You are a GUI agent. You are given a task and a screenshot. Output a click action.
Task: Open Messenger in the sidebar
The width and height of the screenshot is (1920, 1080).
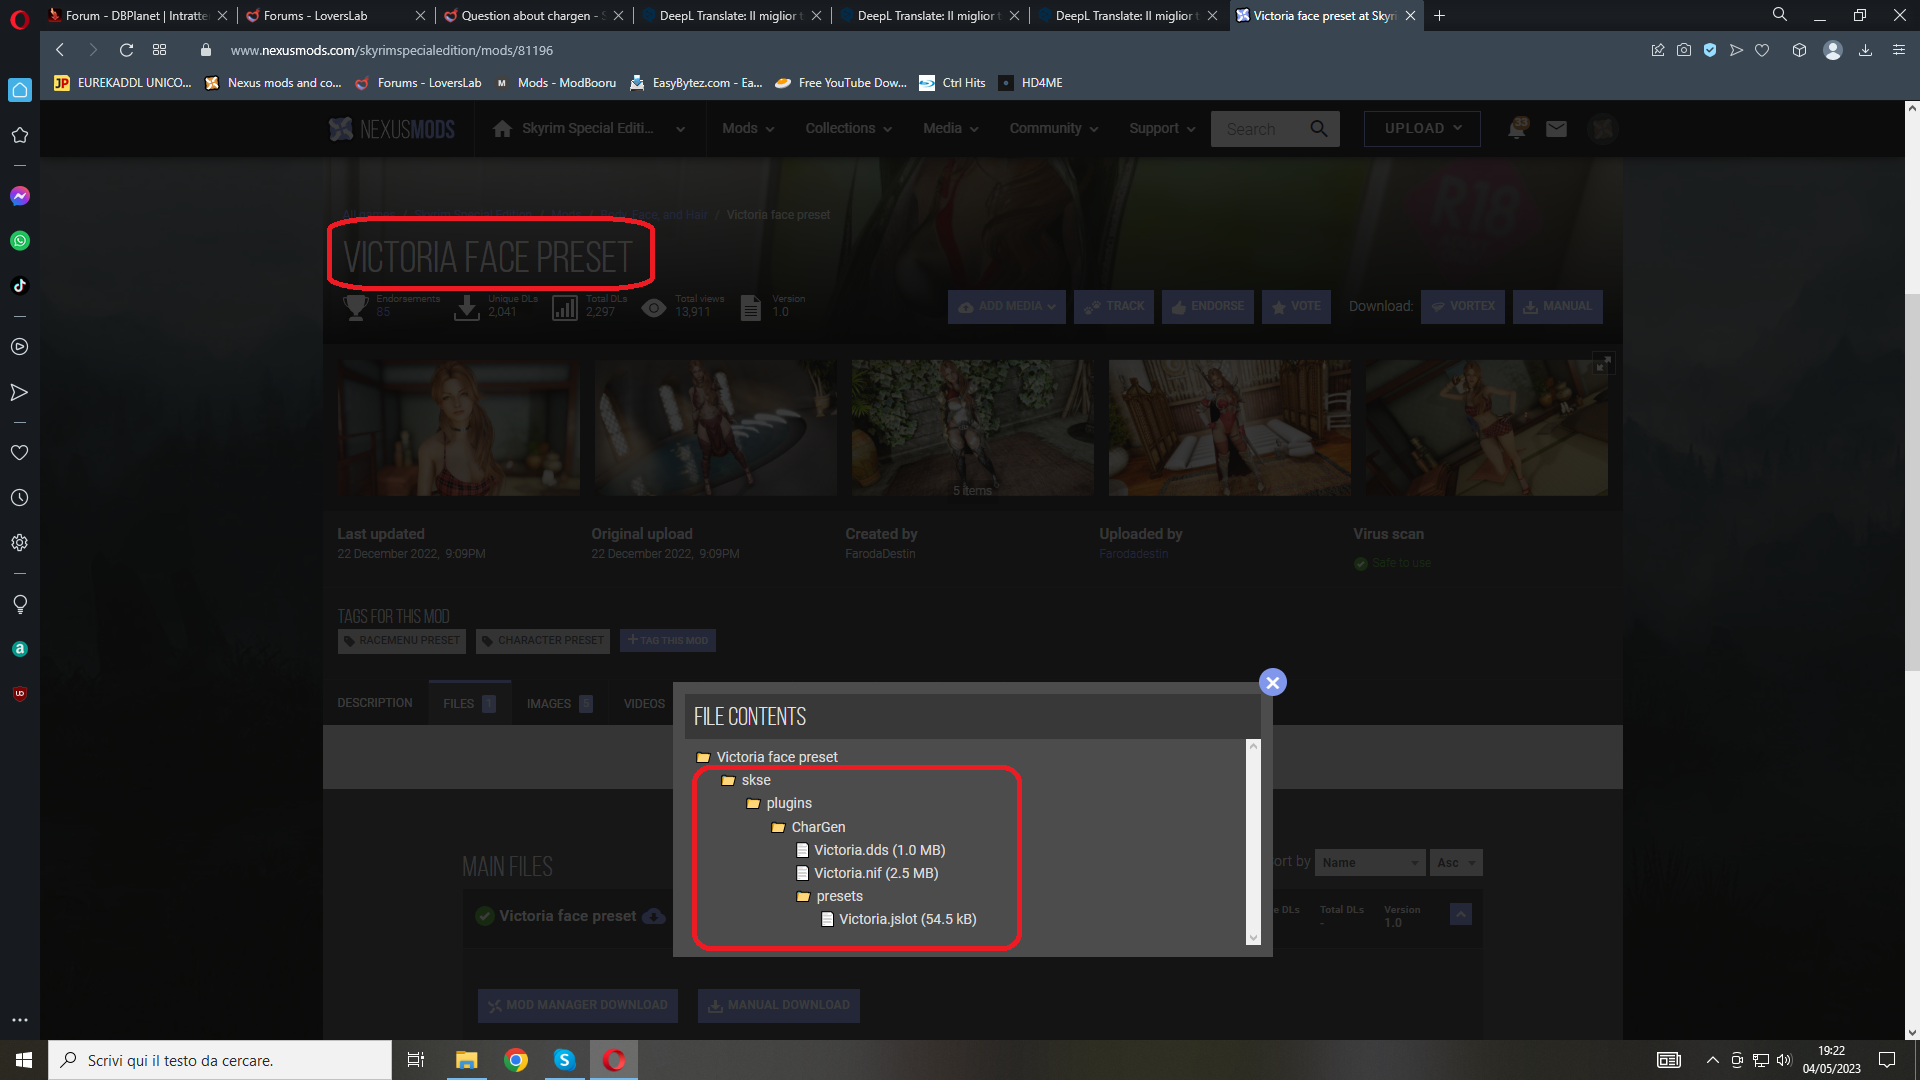pos(20,196)
